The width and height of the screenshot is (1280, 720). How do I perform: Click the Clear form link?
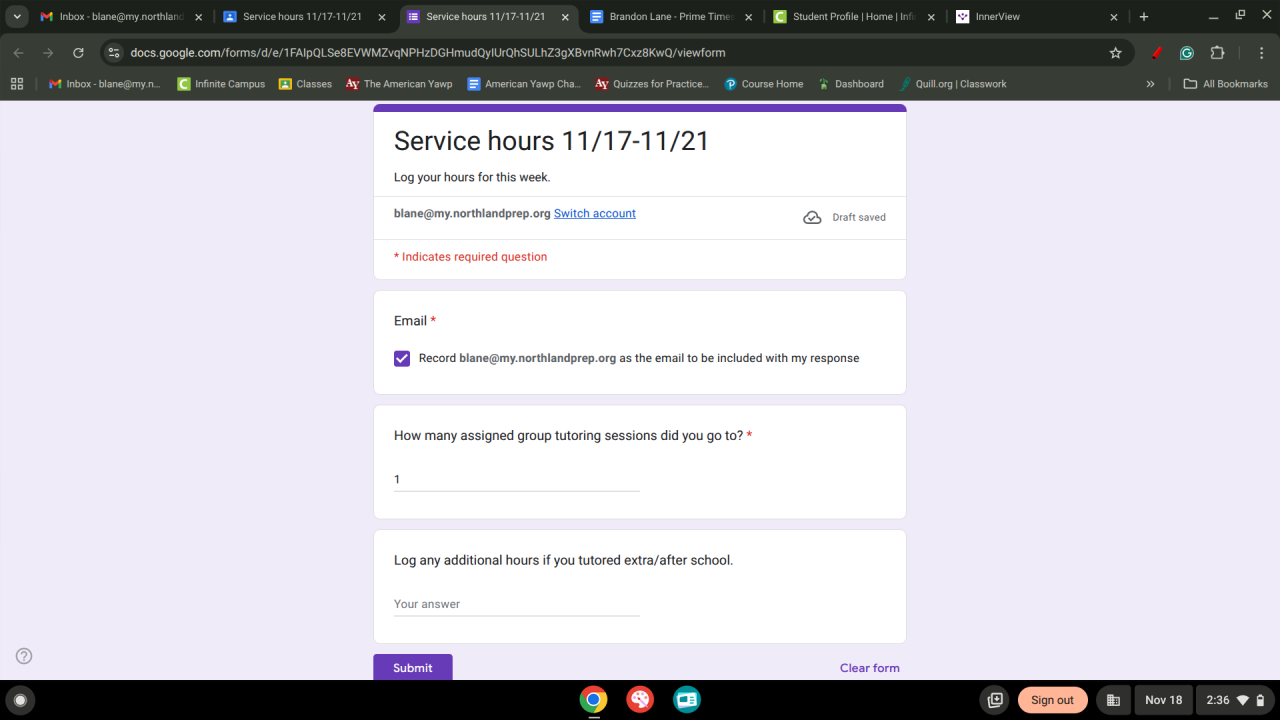870,668
